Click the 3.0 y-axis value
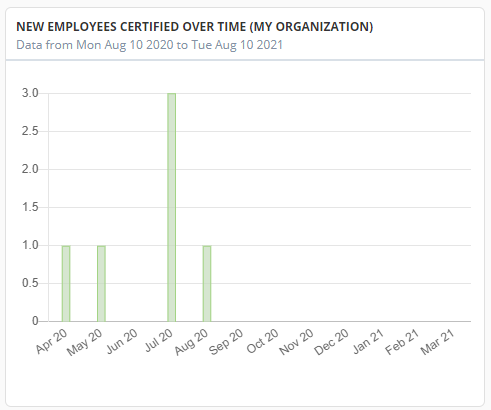491x410 pixels. coord(30,93)
